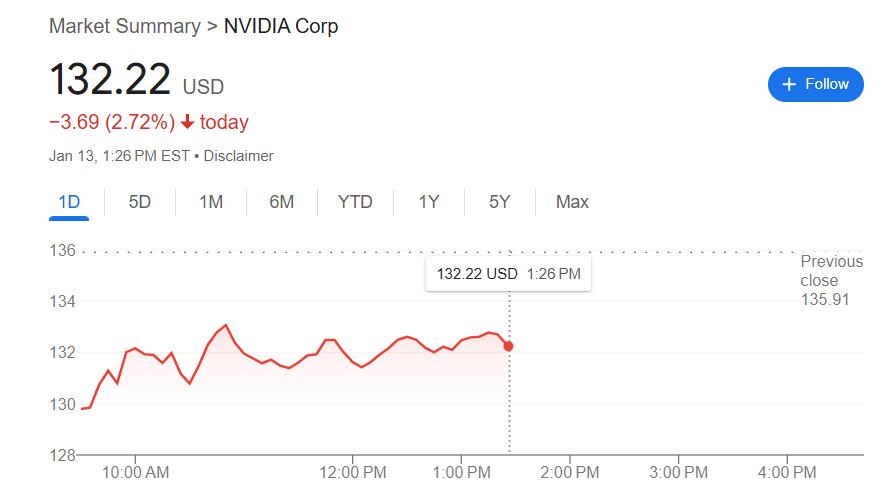Viewport: 891px width, 488px height.
Task: Click the 4:00 PM time axis label
Action: 787,471
